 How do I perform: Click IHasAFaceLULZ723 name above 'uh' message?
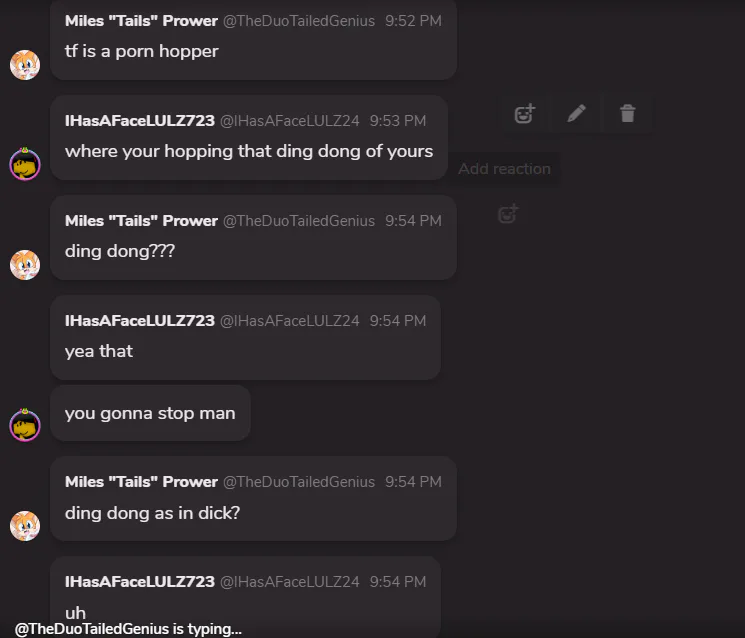(x=140, y=582)
